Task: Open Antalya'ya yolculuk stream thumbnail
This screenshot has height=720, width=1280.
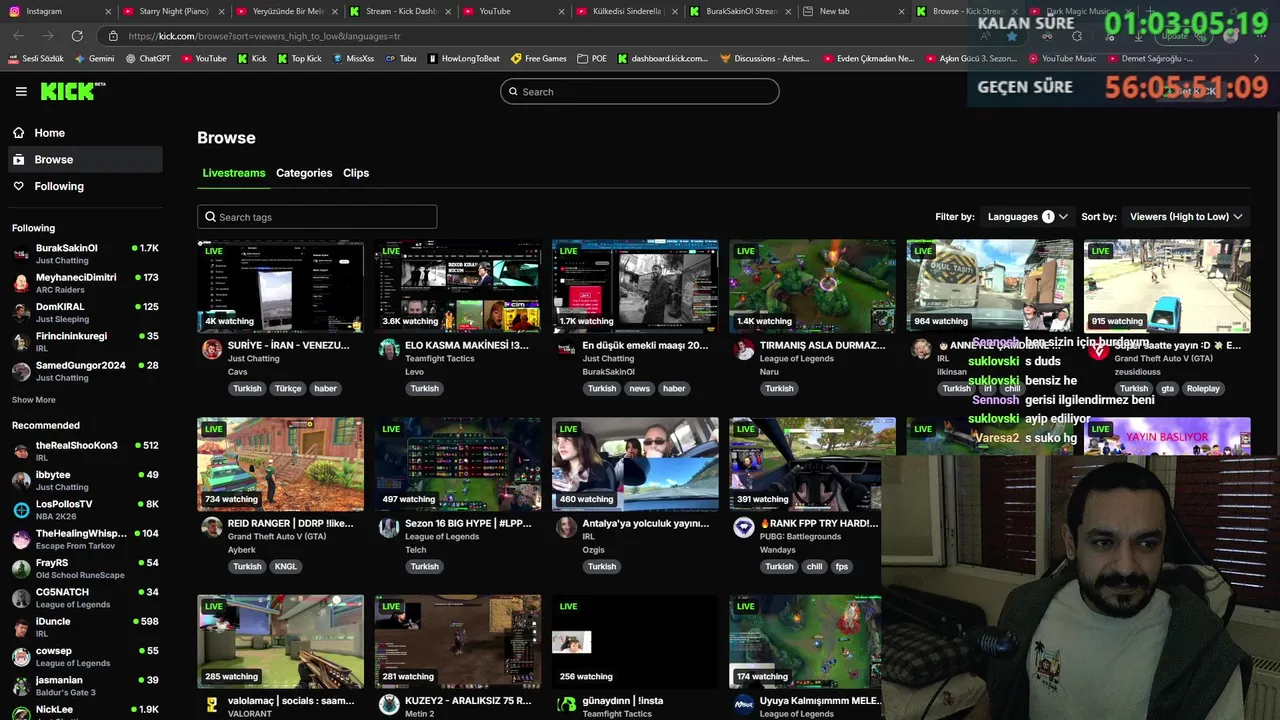Action: tap(635, 464)
